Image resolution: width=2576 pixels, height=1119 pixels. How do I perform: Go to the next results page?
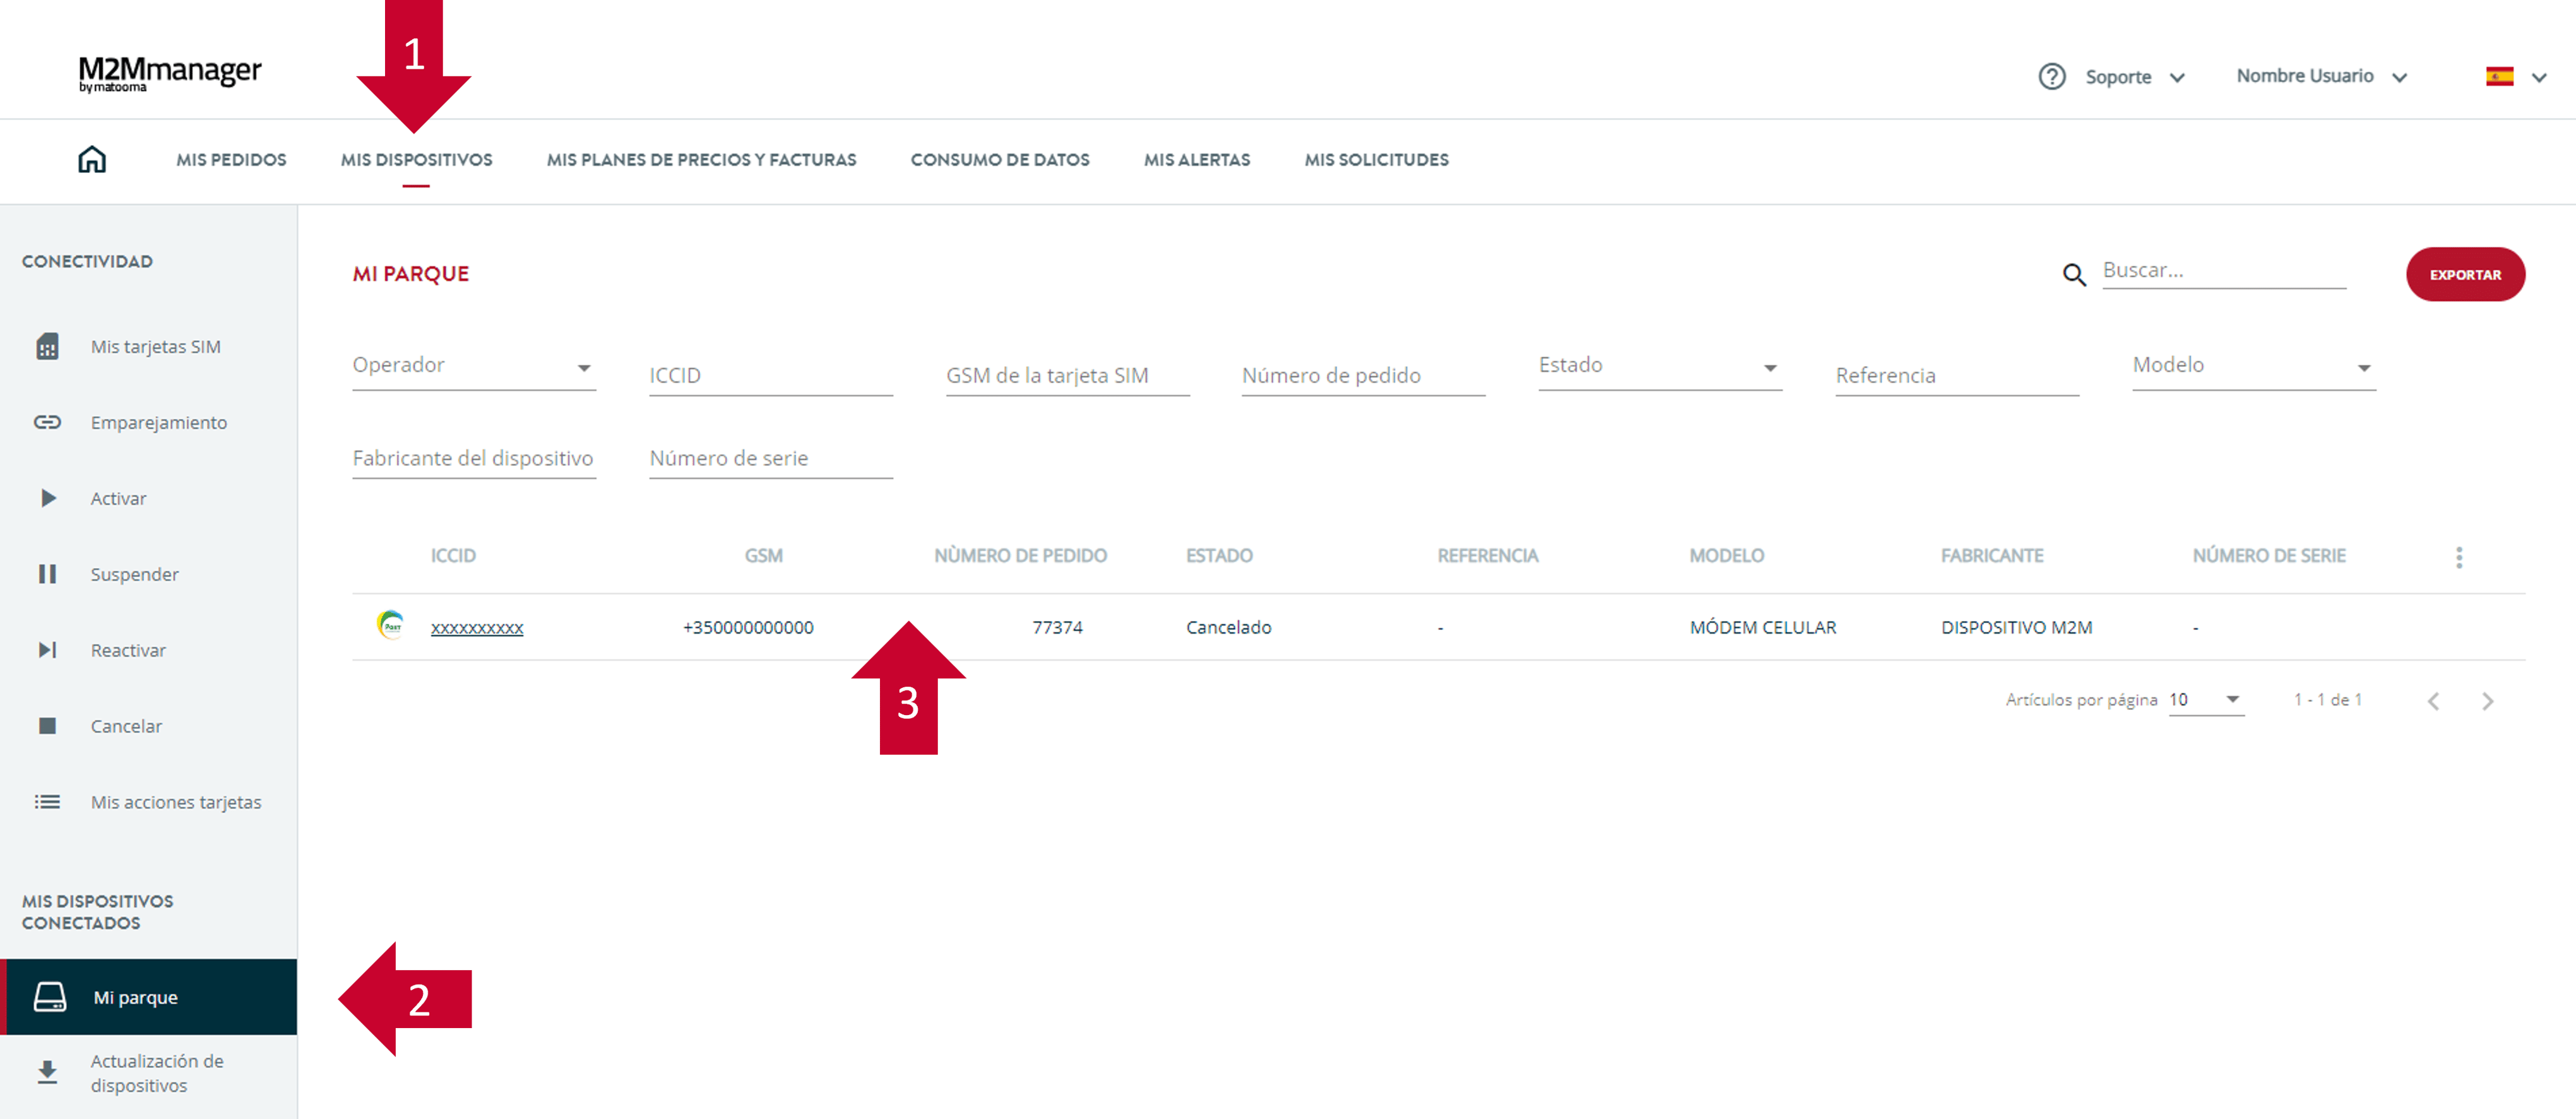coord(2488,701)
